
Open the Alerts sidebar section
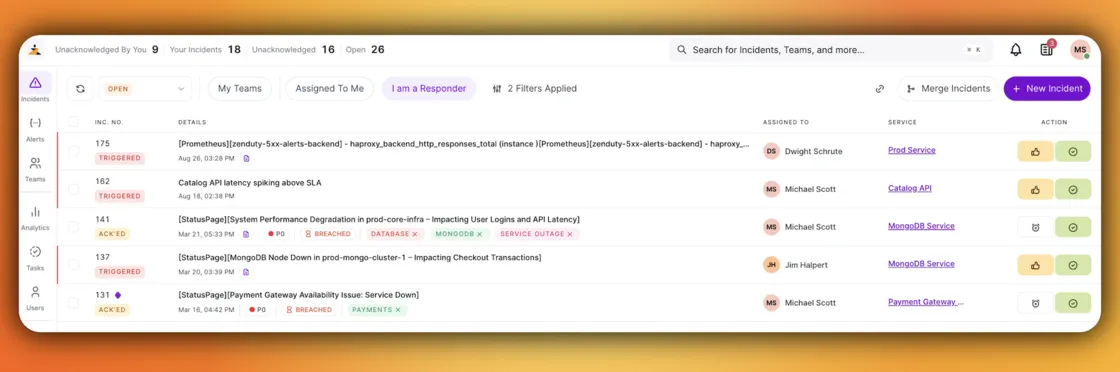tap(35, 129)
